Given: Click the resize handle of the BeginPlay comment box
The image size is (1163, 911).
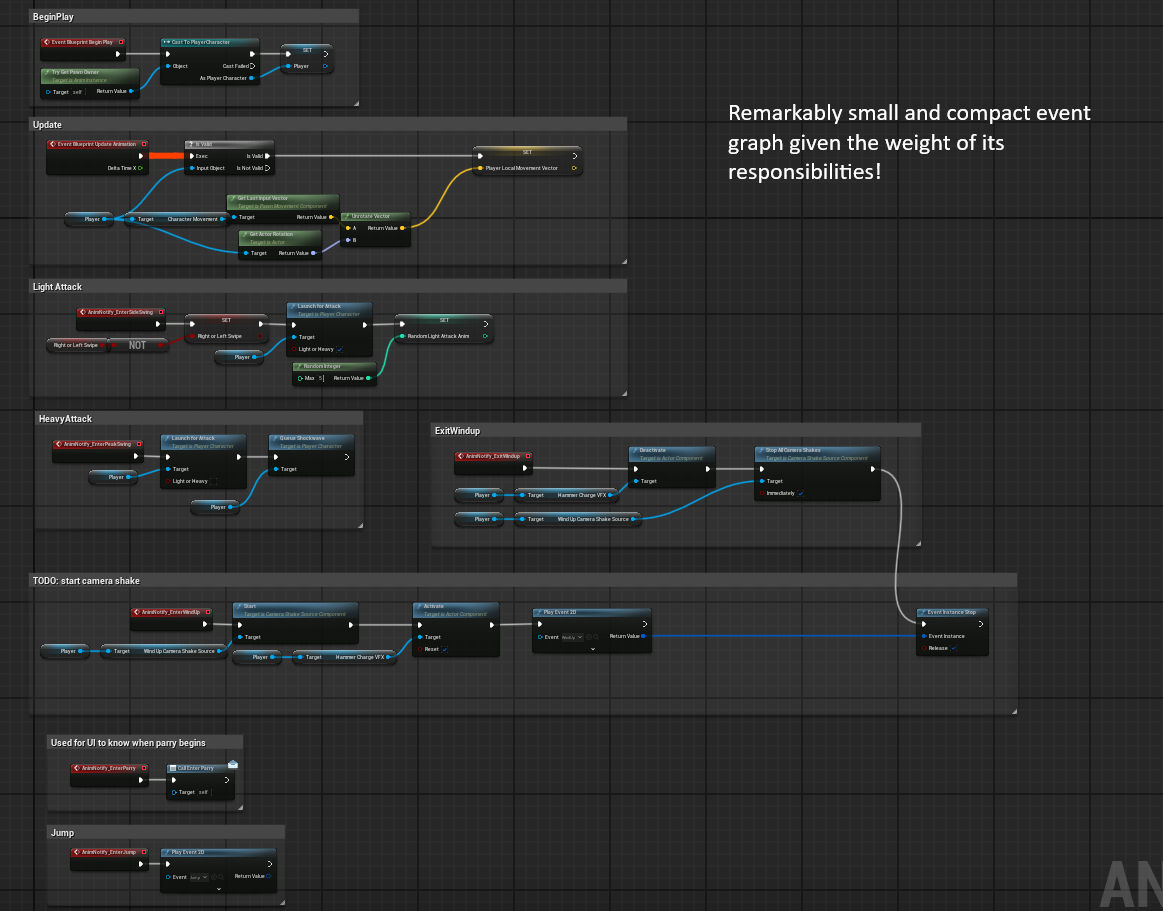Looking at the screenshot, I should tap(356, 104).
